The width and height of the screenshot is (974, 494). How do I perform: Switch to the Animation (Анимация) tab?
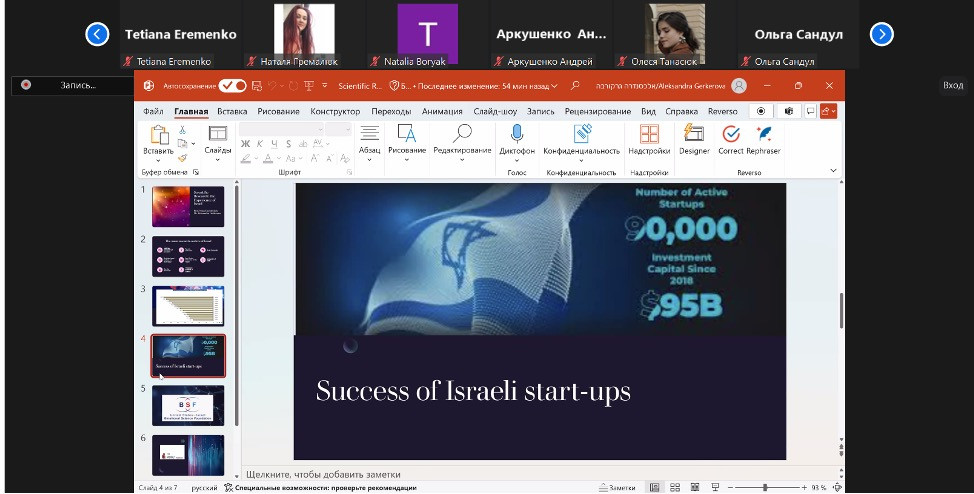[x=441, y=111]
